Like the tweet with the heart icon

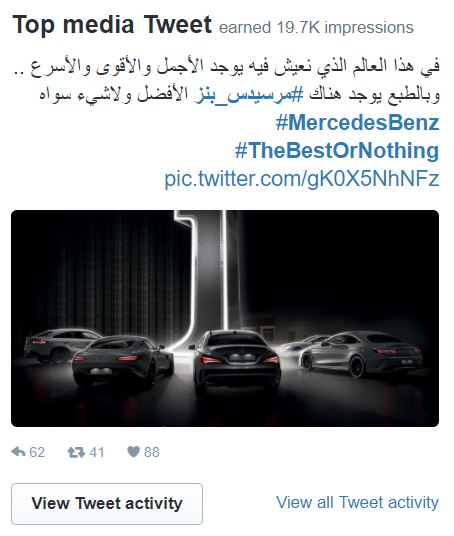[133, 452]
